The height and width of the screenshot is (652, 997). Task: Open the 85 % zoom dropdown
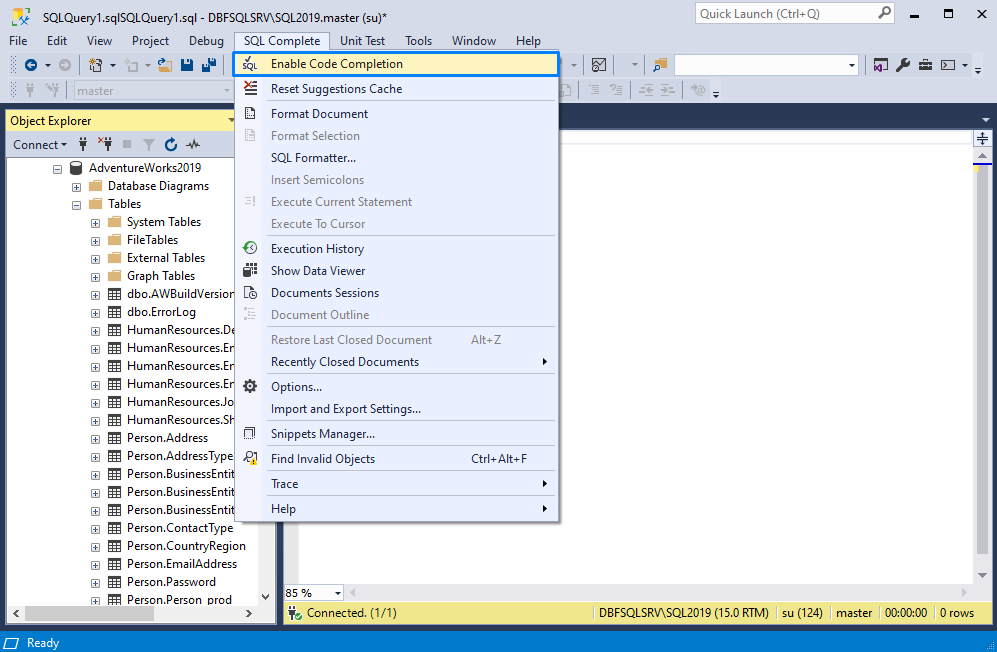click(x=338, y=593)
